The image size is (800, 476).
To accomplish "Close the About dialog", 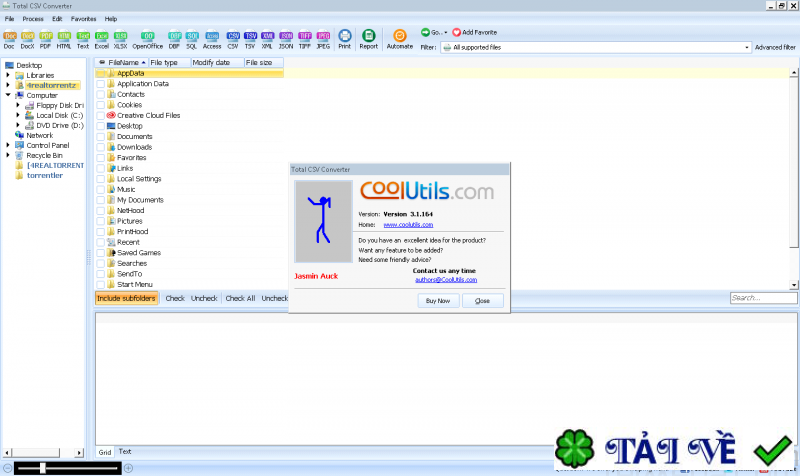I will click(482, 301).
